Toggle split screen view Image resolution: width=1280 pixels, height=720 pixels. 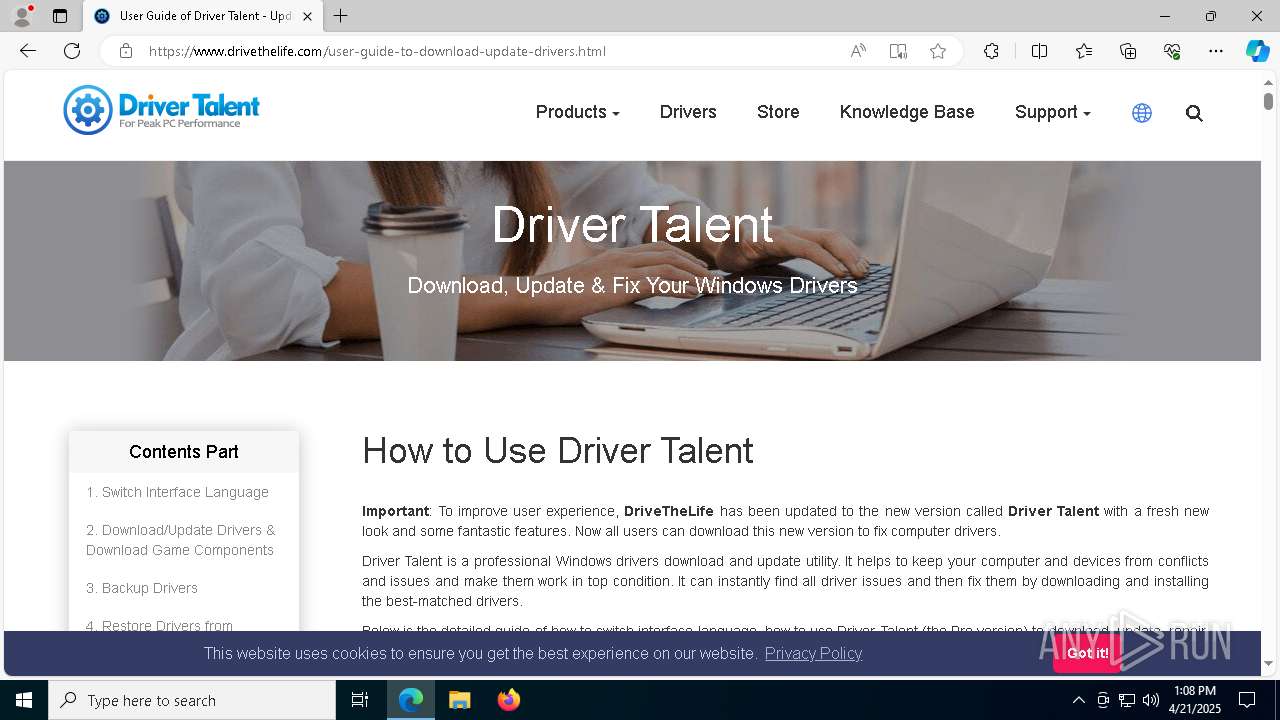1039,51
